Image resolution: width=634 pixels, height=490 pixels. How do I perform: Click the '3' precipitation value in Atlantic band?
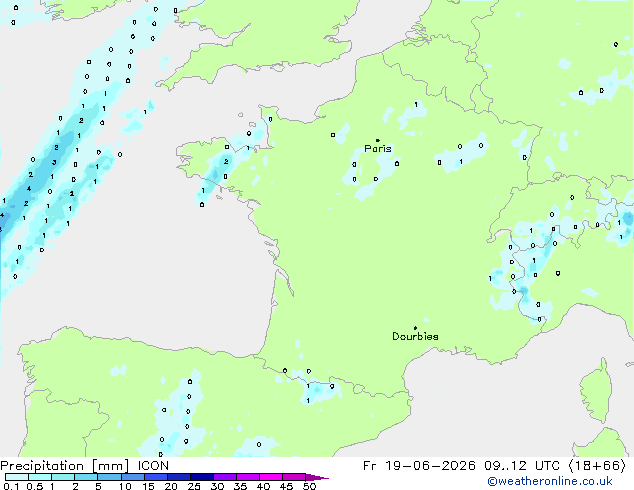pos(54,163)
